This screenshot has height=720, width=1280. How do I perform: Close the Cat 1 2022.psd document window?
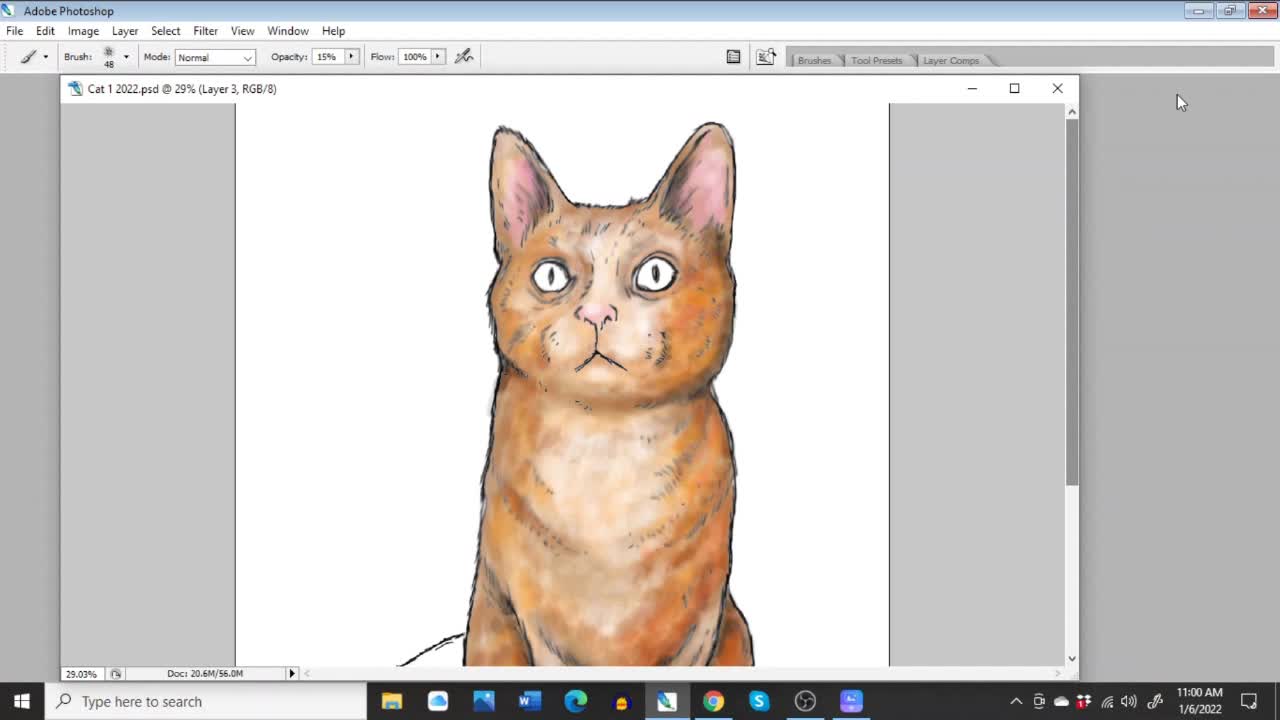(1057, 89)
